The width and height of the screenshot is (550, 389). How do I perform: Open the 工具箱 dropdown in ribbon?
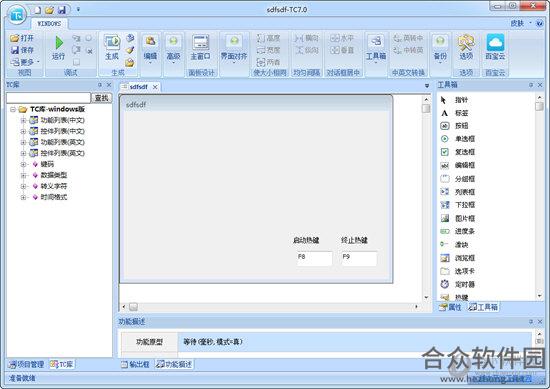tap(376, 49)
